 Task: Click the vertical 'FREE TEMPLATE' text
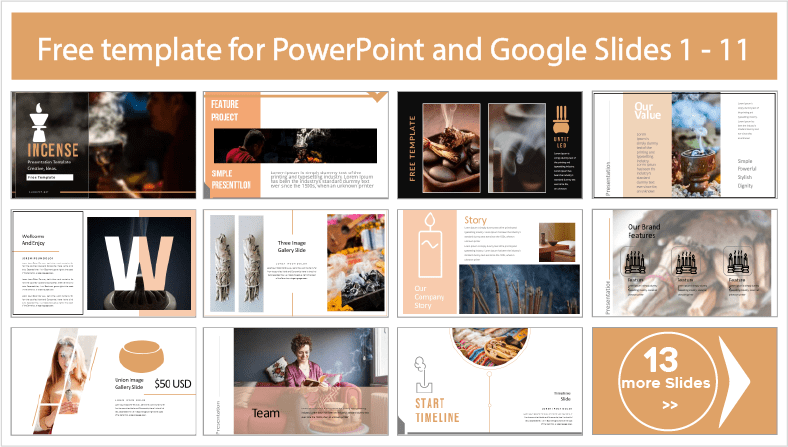click(413, 148)
